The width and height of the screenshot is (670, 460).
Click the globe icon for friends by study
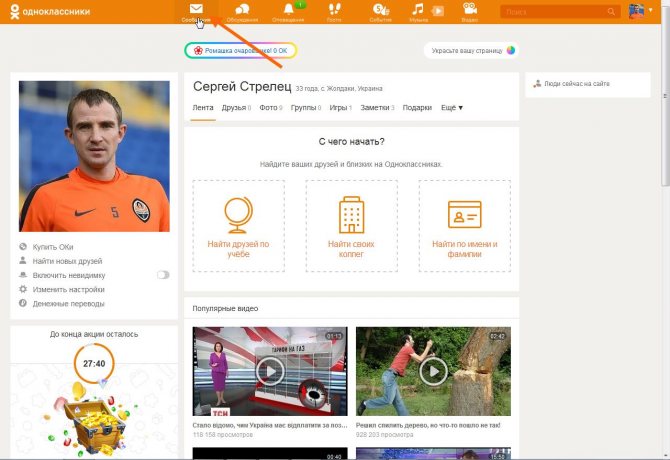click(x=238, y=215)
